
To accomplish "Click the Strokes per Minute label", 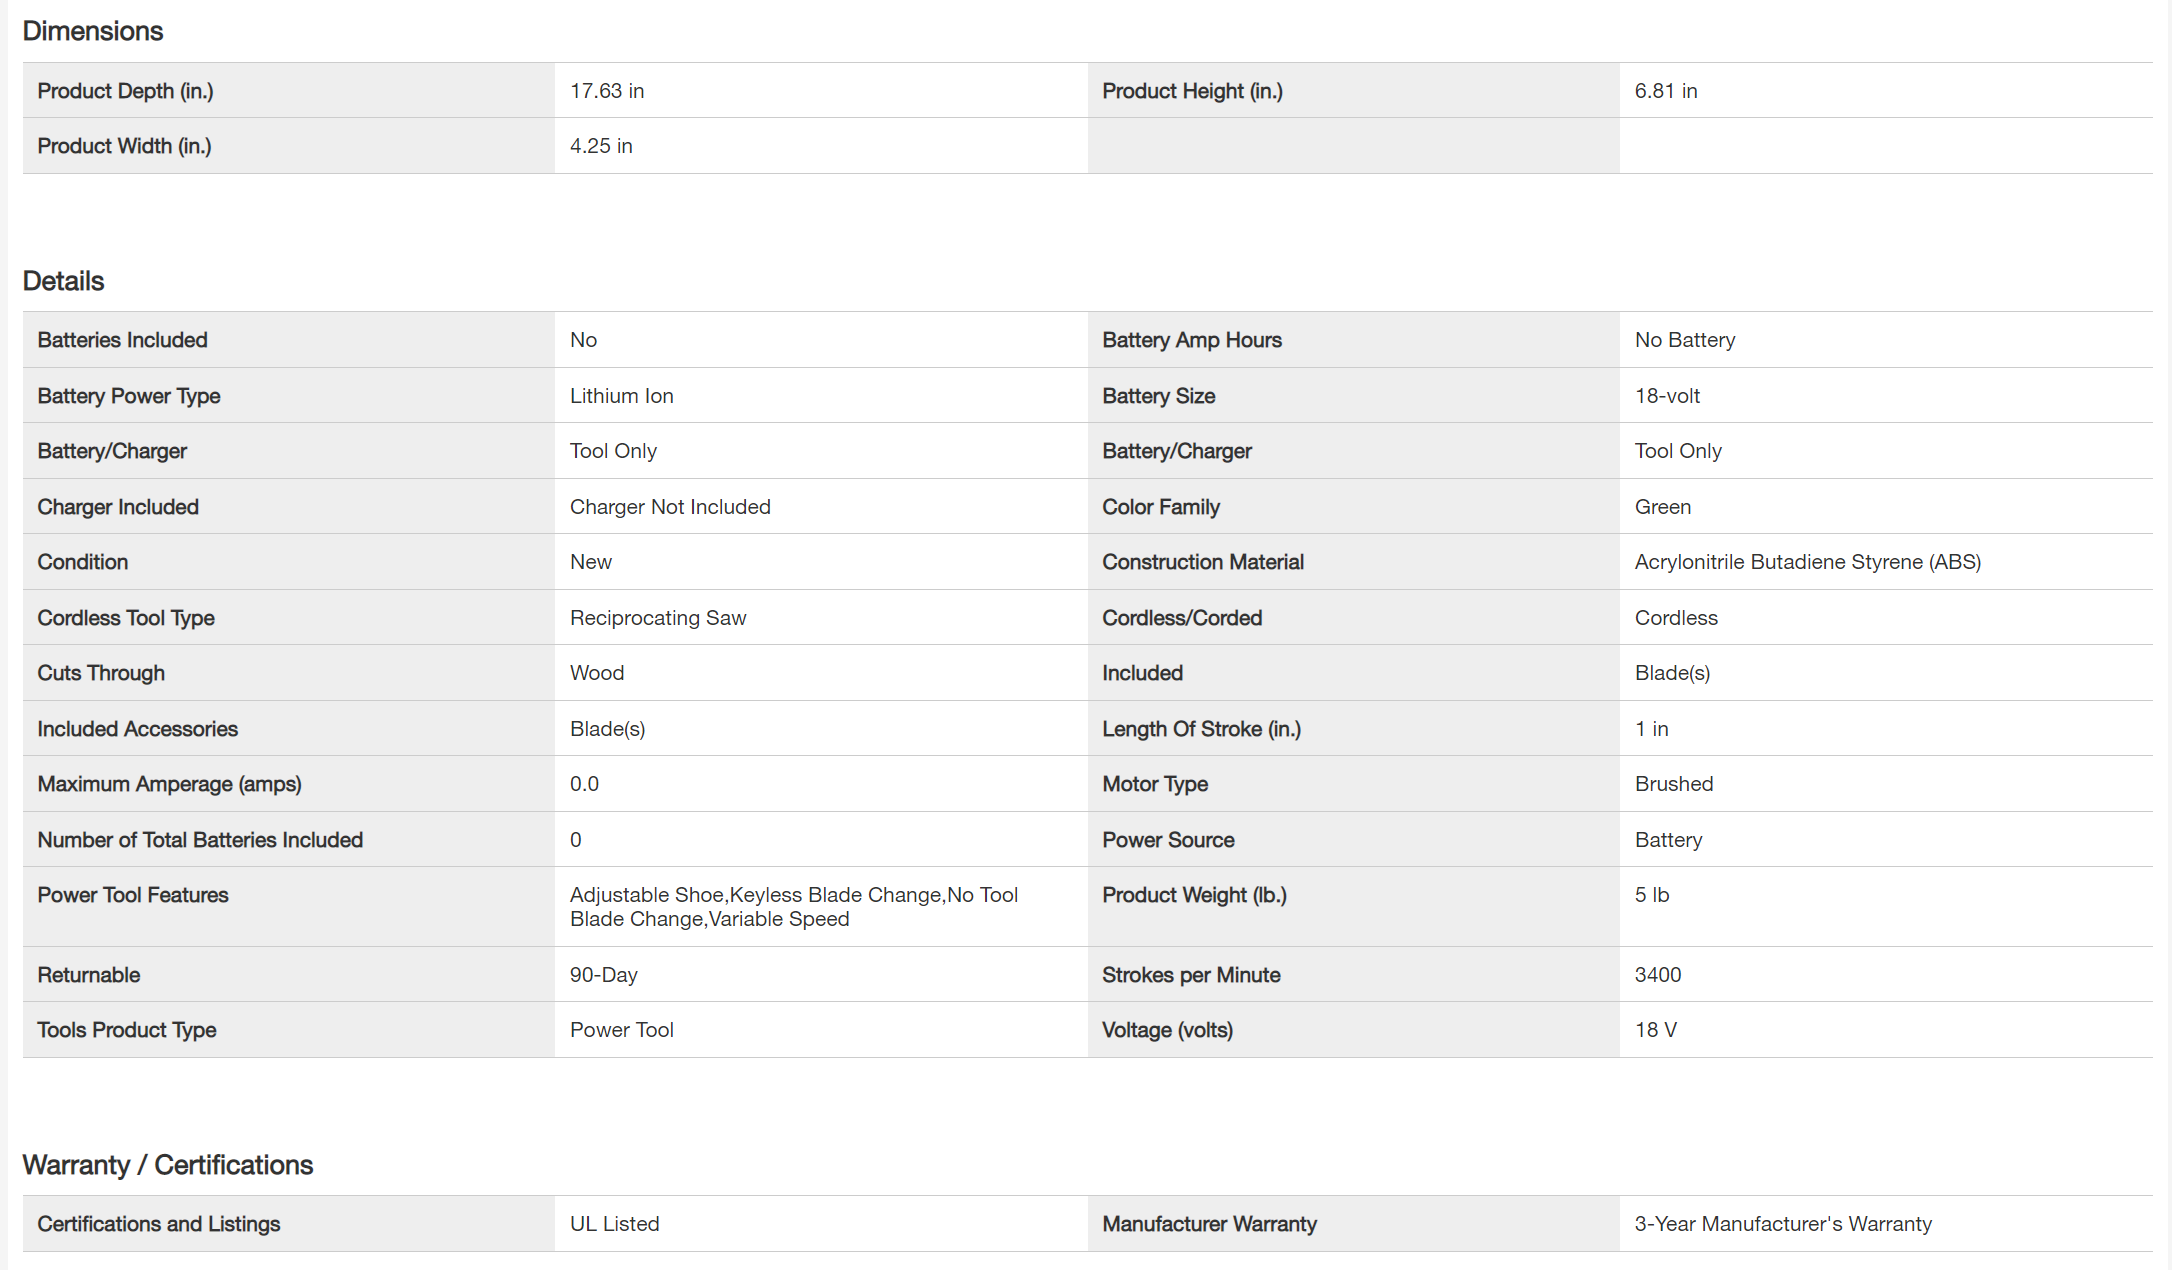I will click(1191, 975).
